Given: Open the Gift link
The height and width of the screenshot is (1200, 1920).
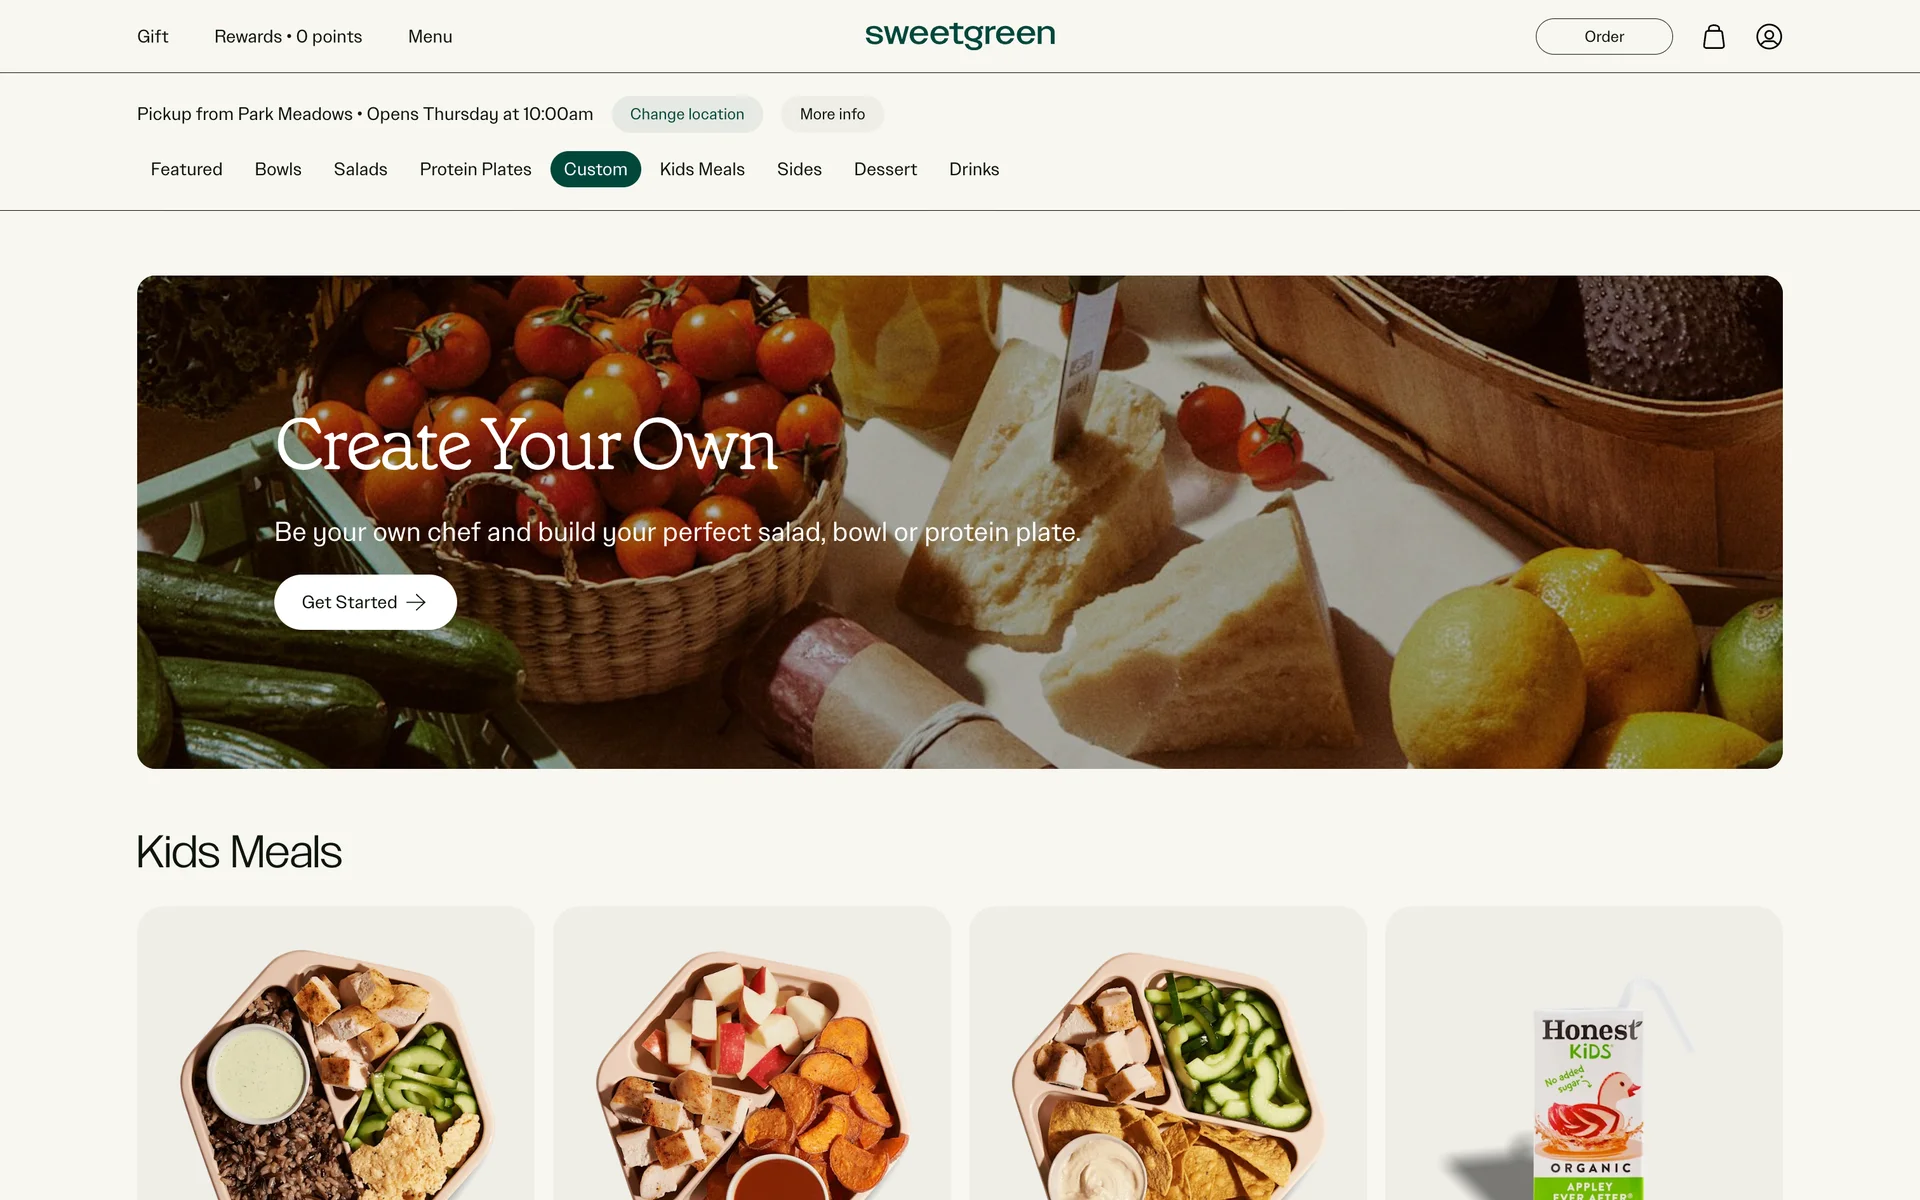Looking at the screenshot, I should coord(152,37).
